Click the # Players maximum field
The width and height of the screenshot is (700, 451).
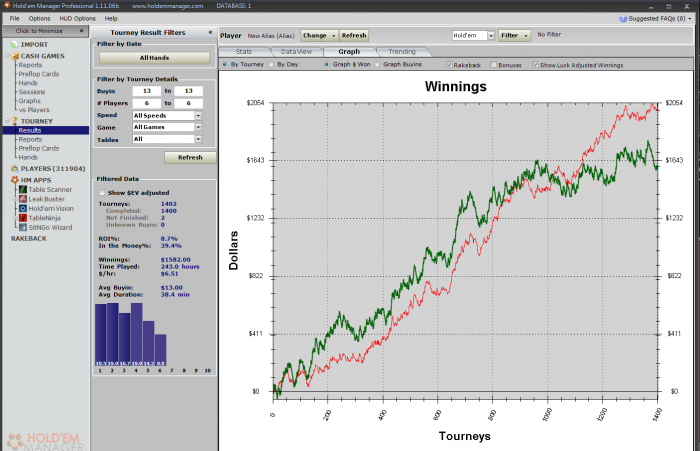pyautogui.click(x=188, y=103)
